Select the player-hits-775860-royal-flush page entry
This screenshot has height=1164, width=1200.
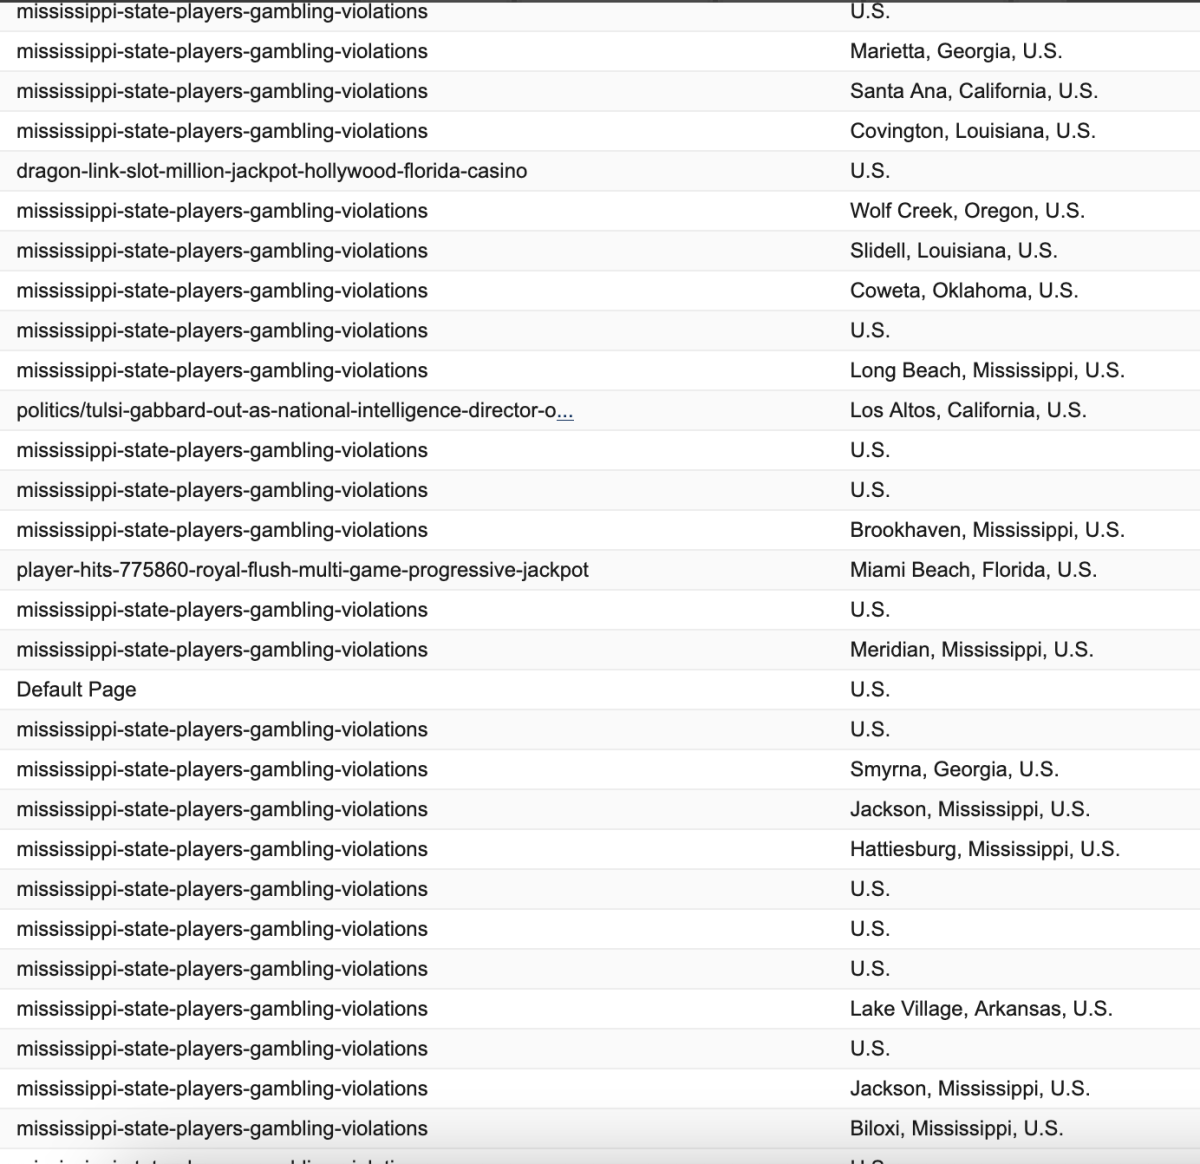(302, 570)
